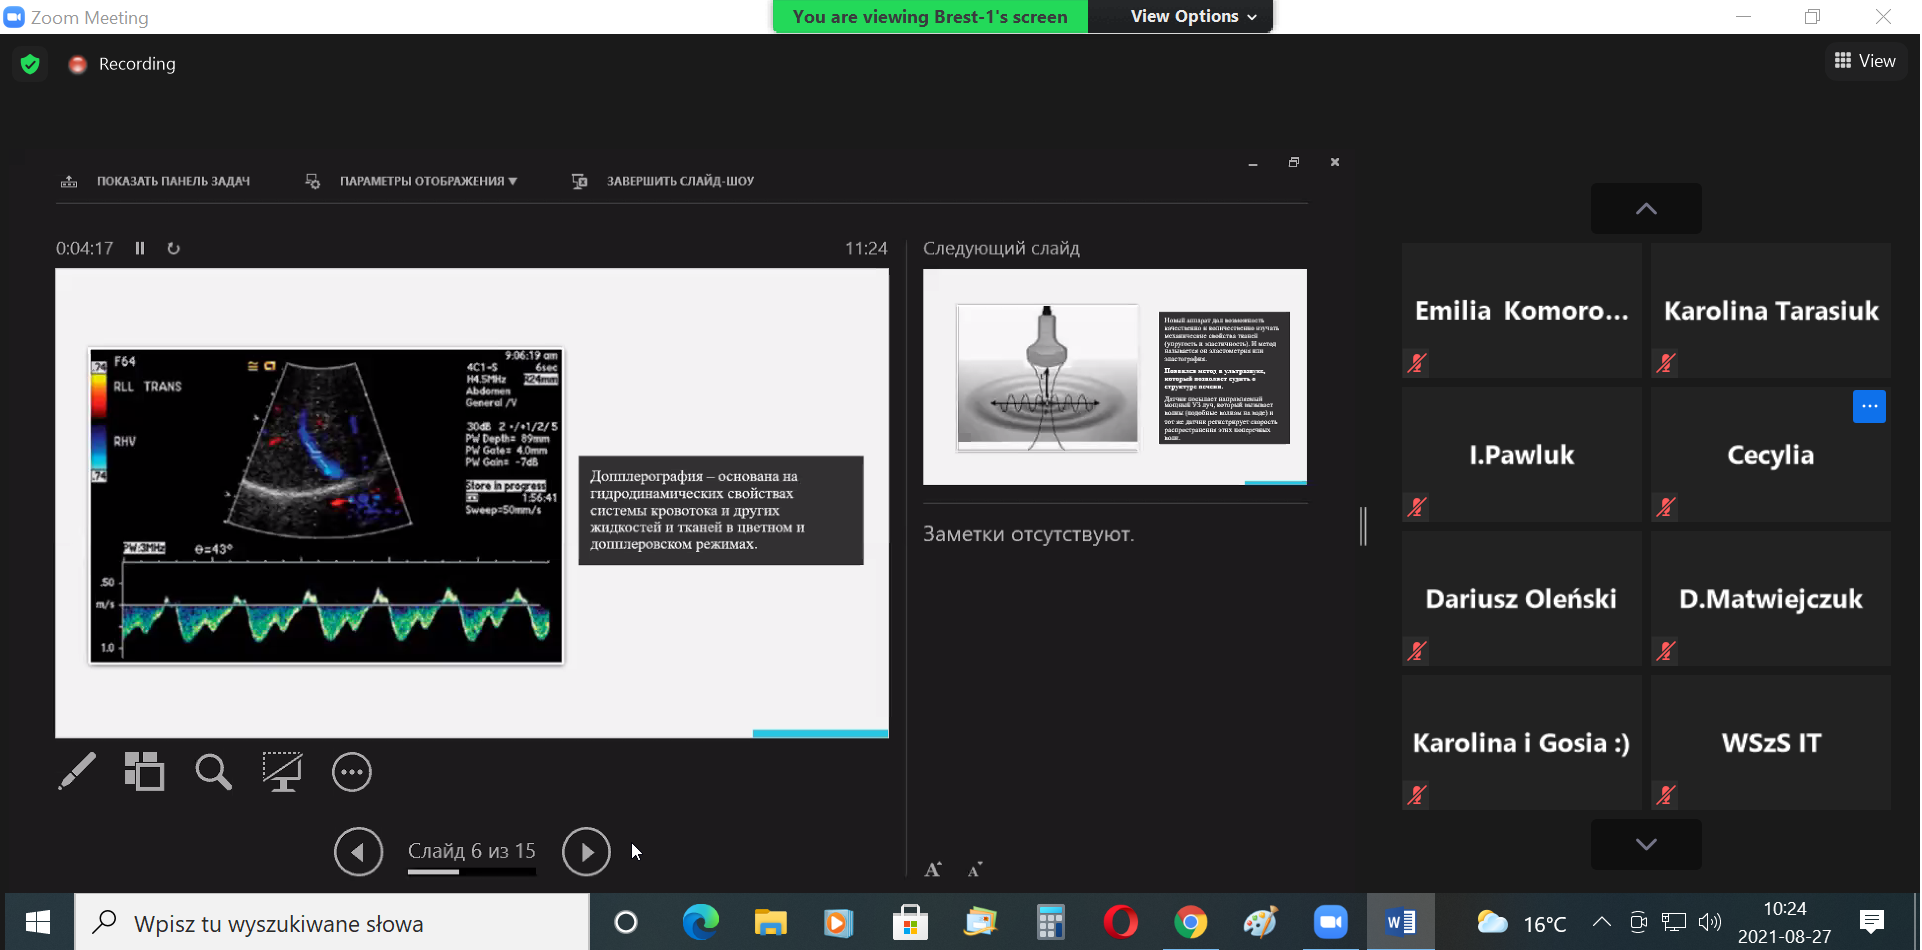Viewport: 1922px width, 950px height.
Task: Click the Zoom encryption shield icon
Action: (x=30, y=64)
